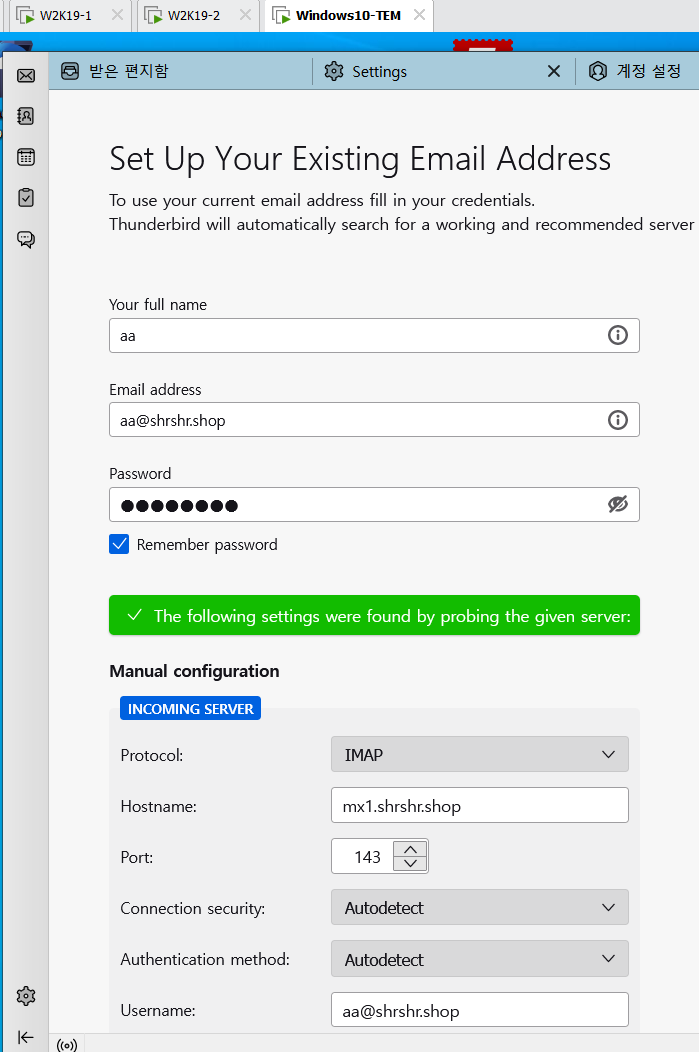The width and height of the screenshot is (699, 1052).
Task: Click the Your full name input field
Action: 374,335
